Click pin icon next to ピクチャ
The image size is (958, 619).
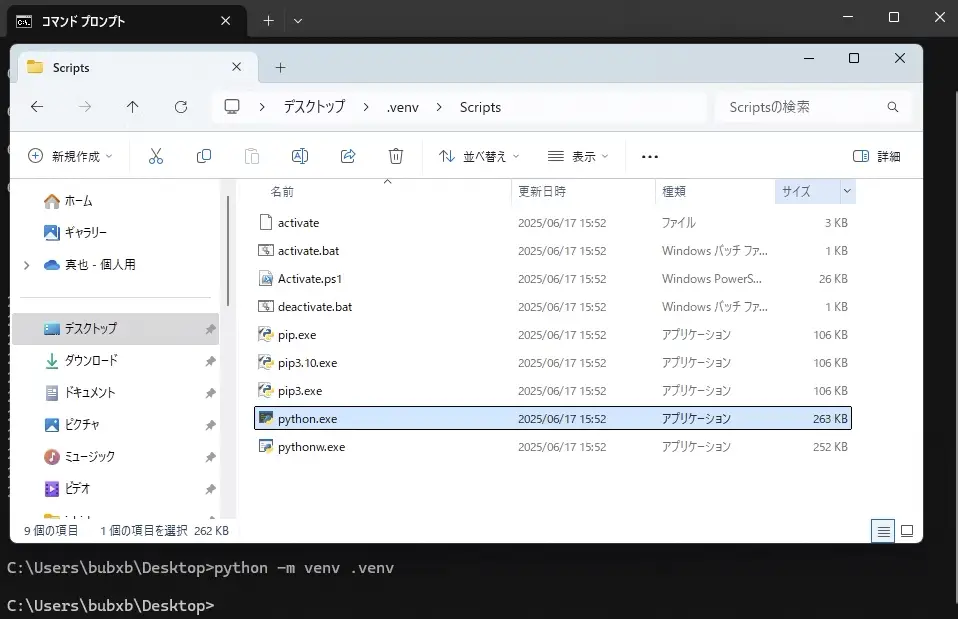pyautogui.click(x=210, y=425)
